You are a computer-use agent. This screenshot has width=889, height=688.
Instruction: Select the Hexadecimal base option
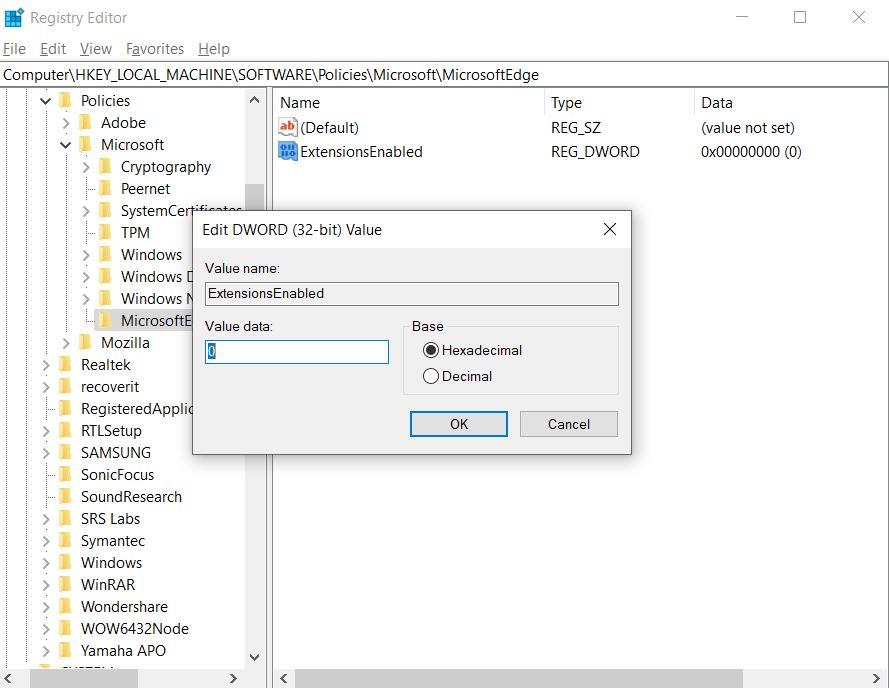point(431,351)
